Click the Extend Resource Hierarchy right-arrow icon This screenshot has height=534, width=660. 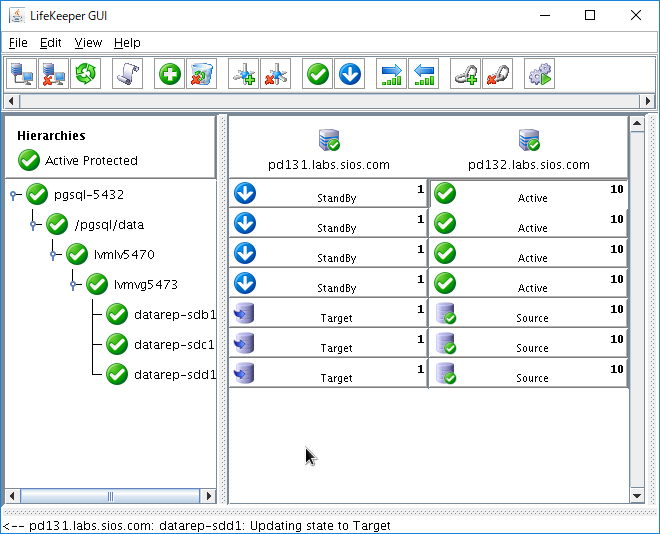[x=391, y=74]
